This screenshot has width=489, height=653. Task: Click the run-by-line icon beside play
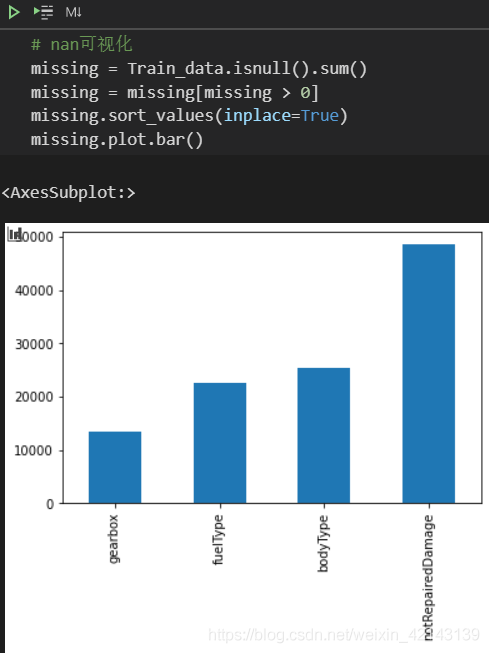tap(43, 12)
